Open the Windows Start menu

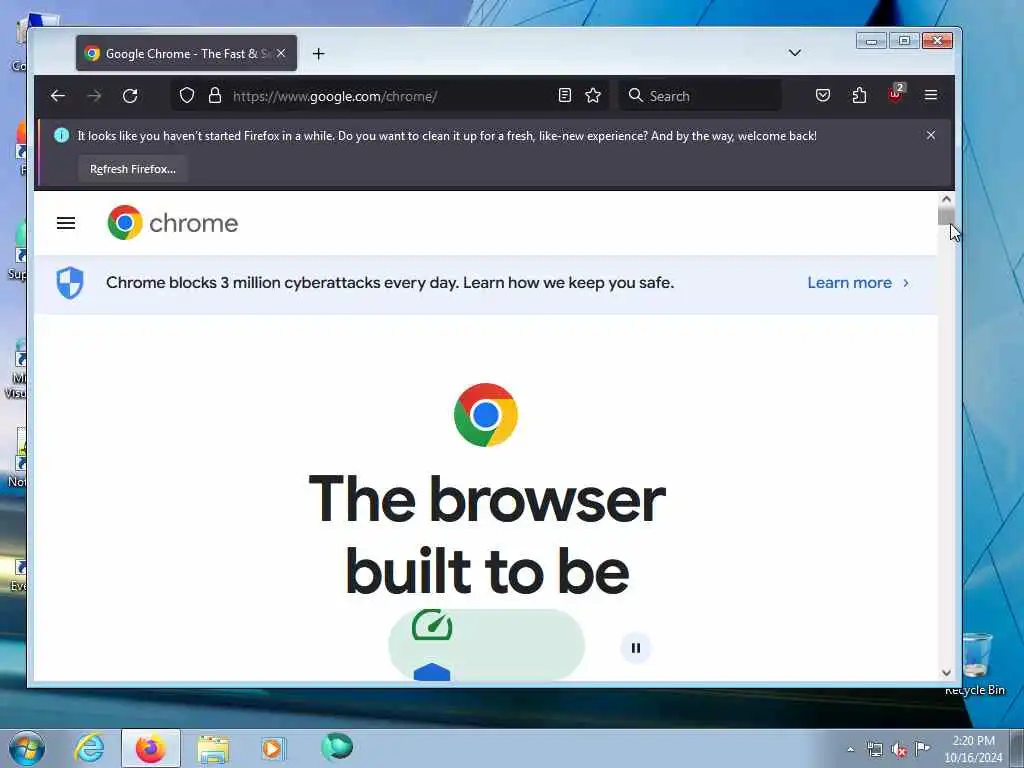point(27,749)
